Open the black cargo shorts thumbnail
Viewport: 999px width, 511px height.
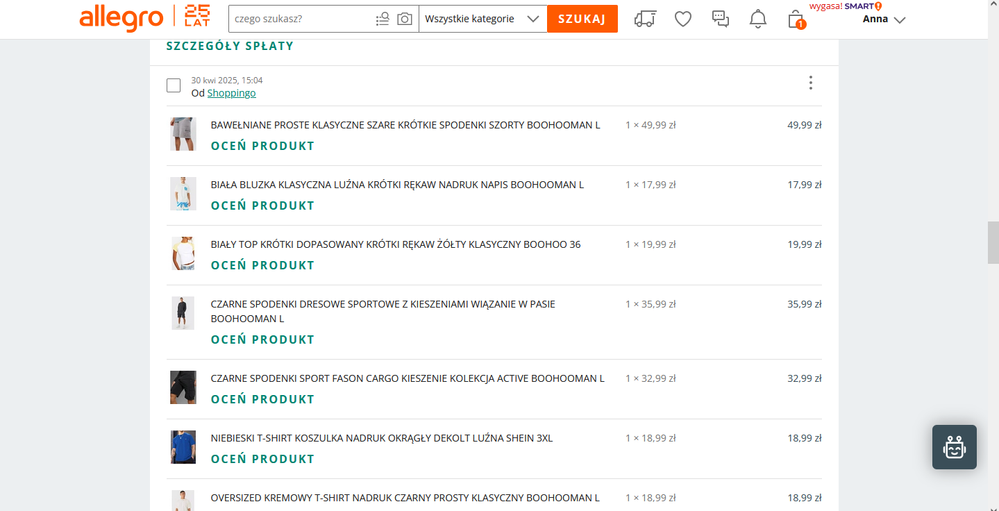click(183, 387)
